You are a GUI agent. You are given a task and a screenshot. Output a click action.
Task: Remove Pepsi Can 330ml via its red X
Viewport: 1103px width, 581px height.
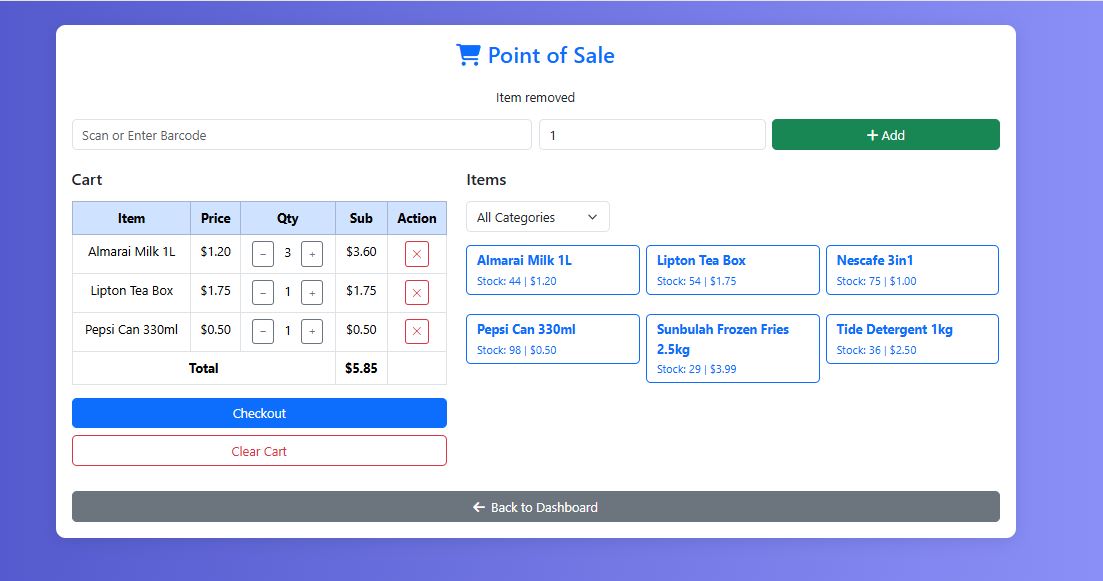coord(416,331)
